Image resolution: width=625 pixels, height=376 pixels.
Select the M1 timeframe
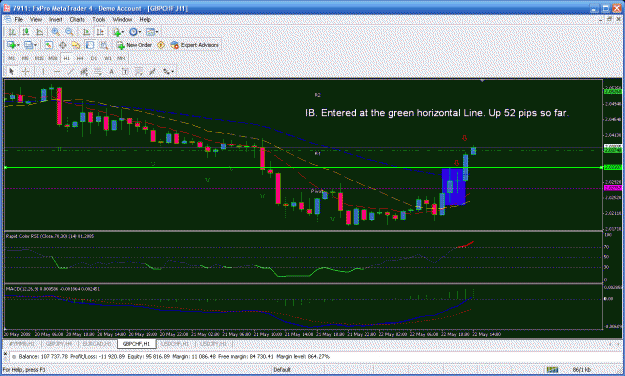pos(12,58)
